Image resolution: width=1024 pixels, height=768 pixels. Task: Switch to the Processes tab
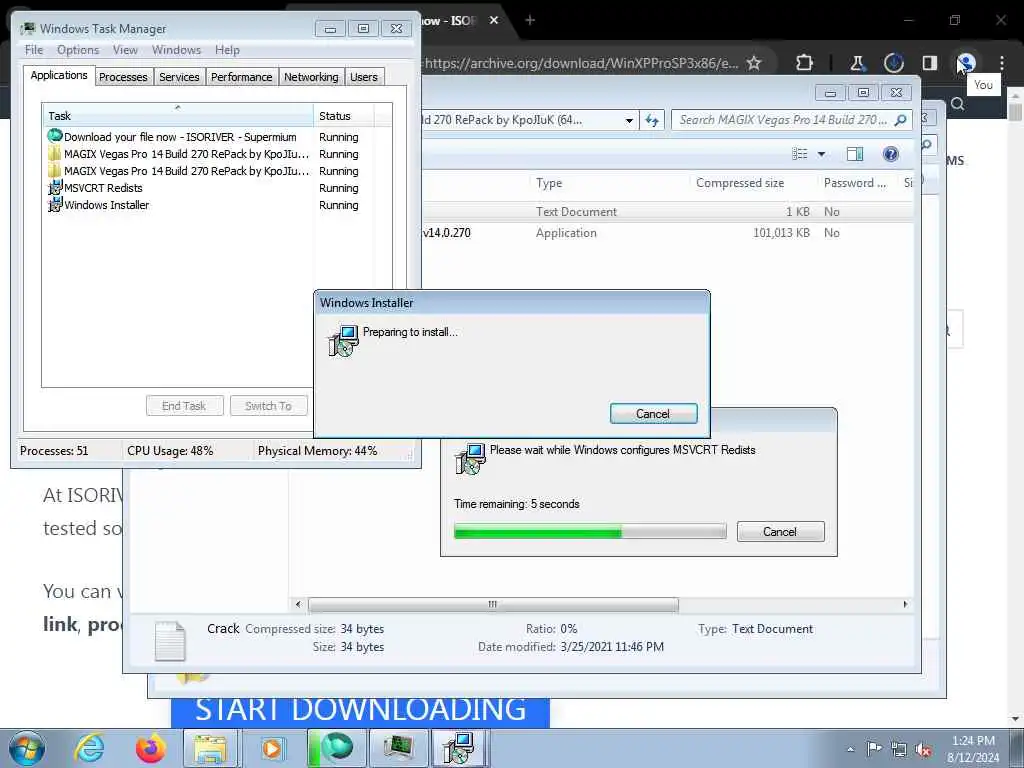(123, 77)
